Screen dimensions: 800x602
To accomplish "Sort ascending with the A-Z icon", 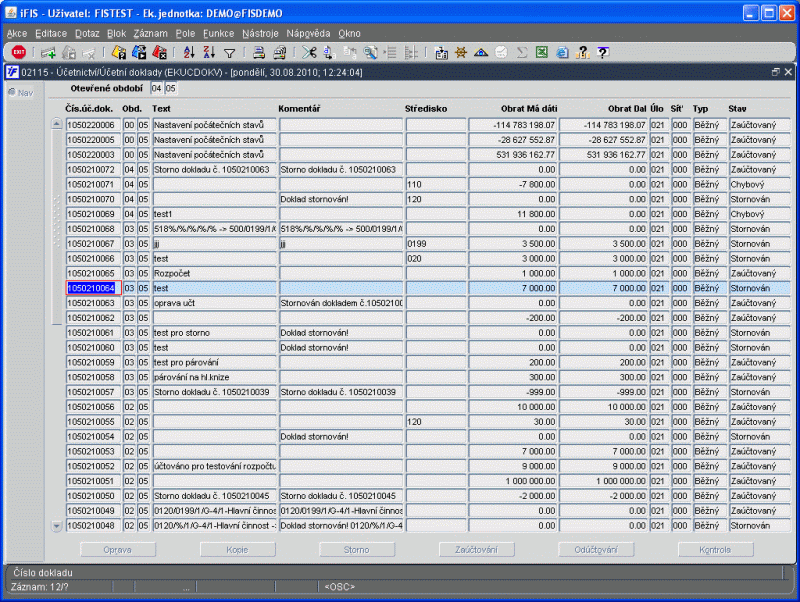I will tap(189, 52).
